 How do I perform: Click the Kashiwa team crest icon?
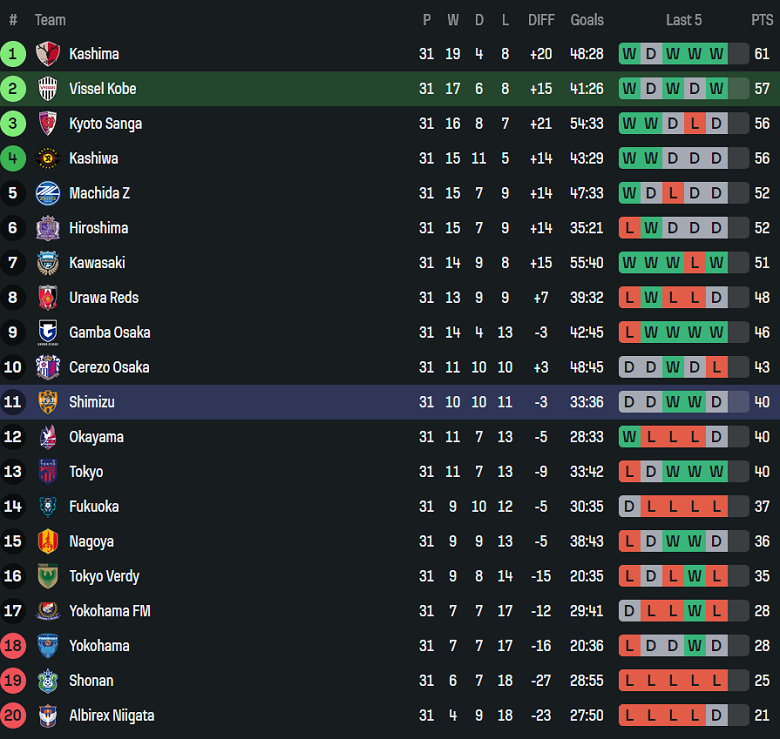48,158
